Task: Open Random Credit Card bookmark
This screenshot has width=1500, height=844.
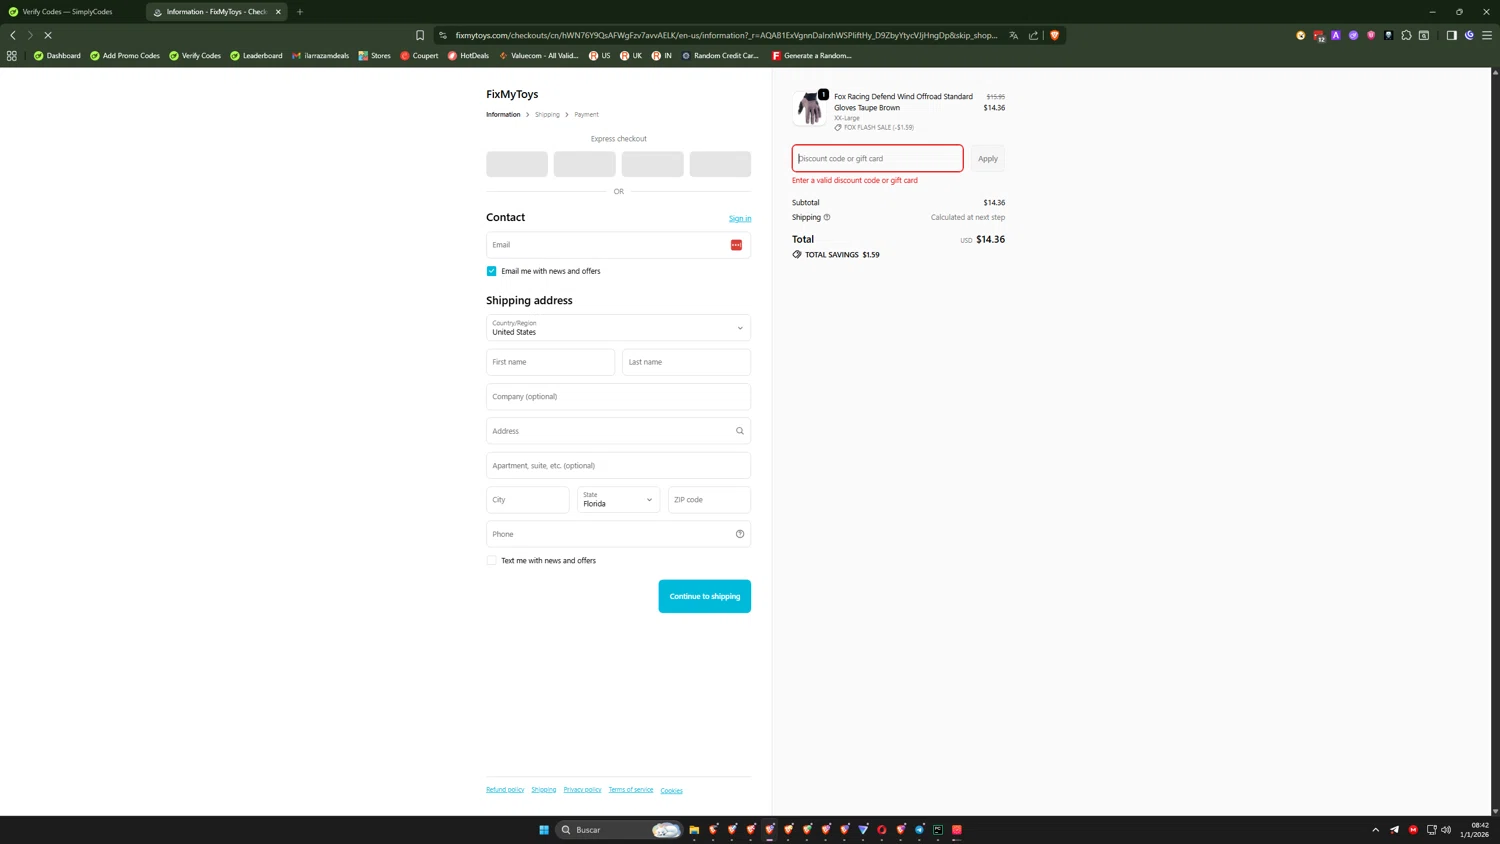Action: (720, 56)
